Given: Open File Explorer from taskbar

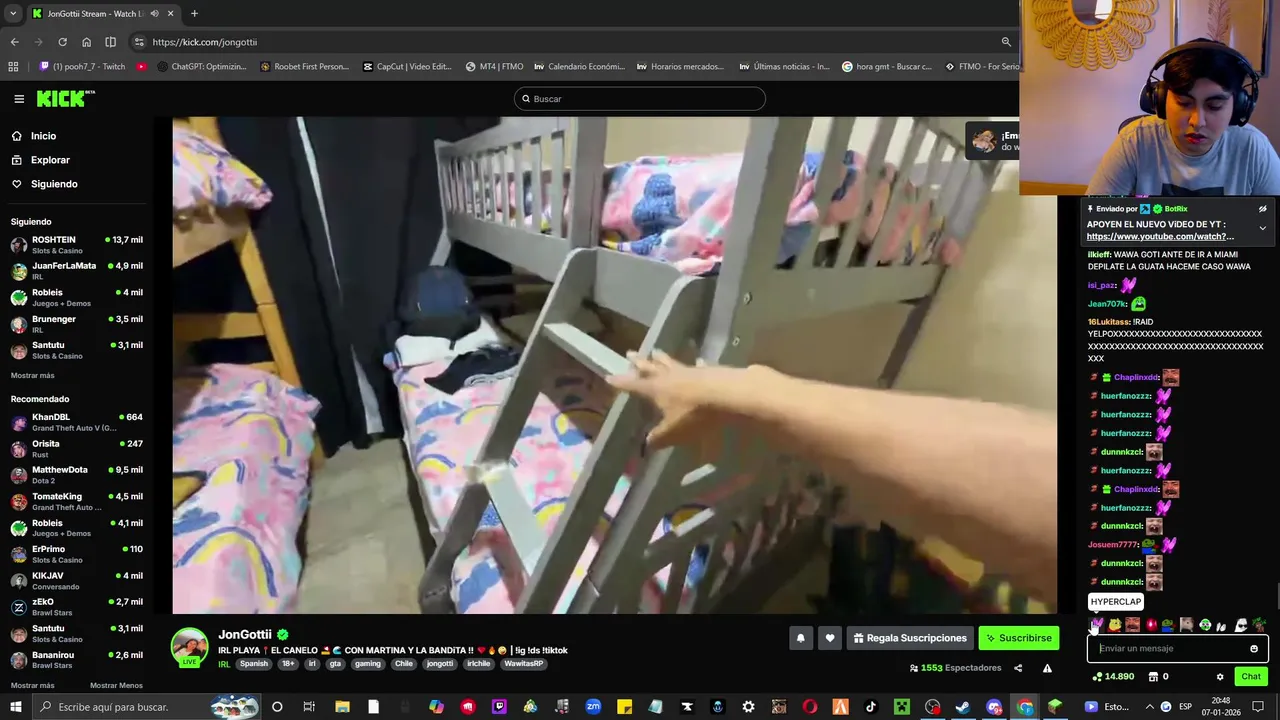Looking at the screenshot, I should click(342, 707).
